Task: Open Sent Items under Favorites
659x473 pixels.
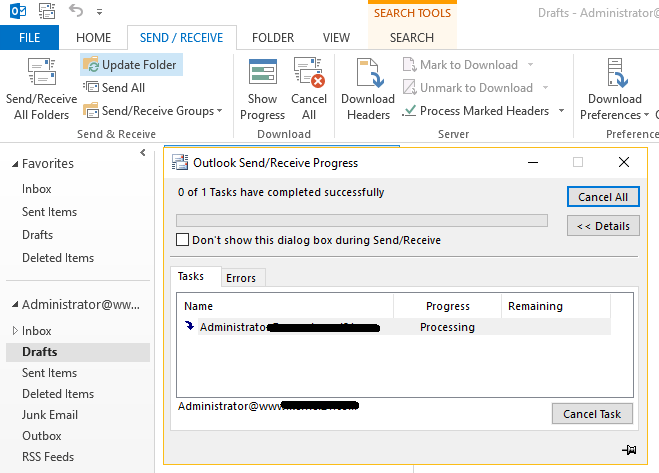Action: coord(50,211)
